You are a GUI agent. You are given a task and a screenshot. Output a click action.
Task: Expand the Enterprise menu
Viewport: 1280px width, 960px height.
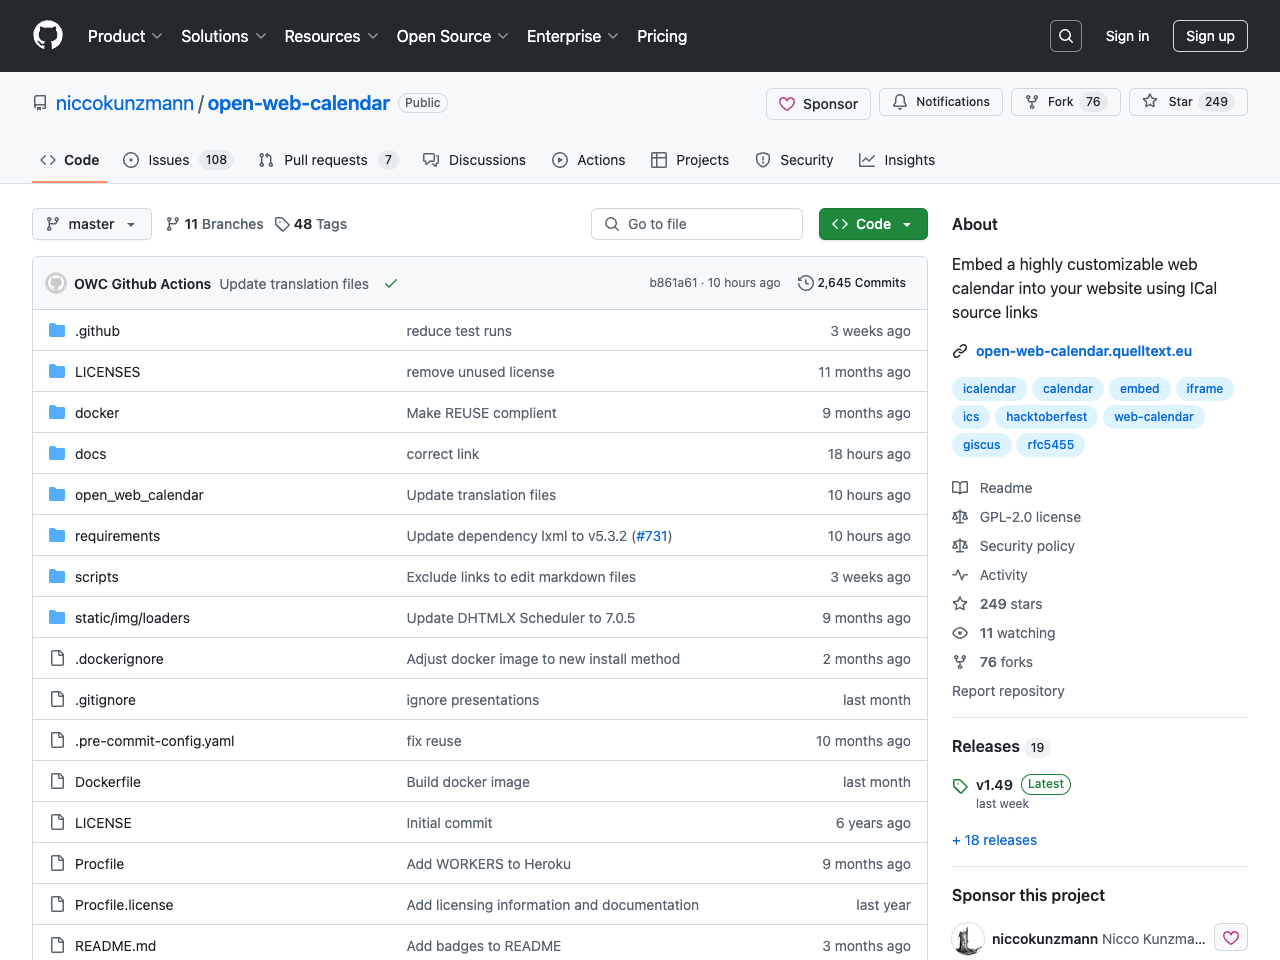(x=572, y=36)
